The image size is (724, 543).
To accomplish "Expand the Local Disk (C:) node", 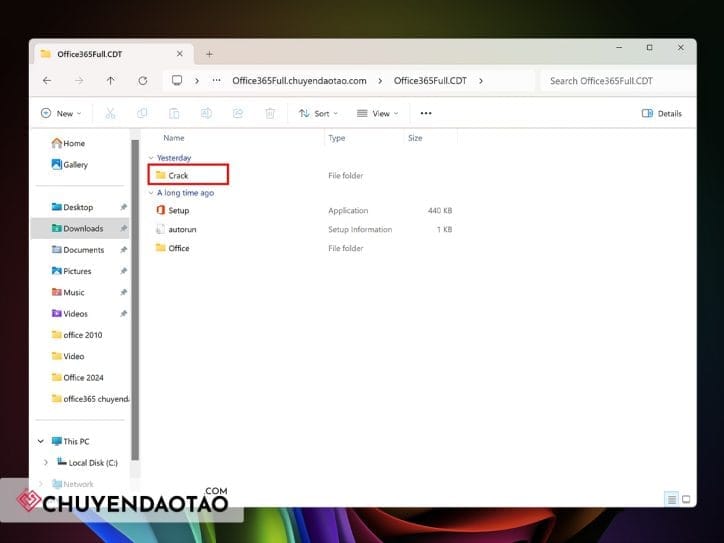I will 45,463.
